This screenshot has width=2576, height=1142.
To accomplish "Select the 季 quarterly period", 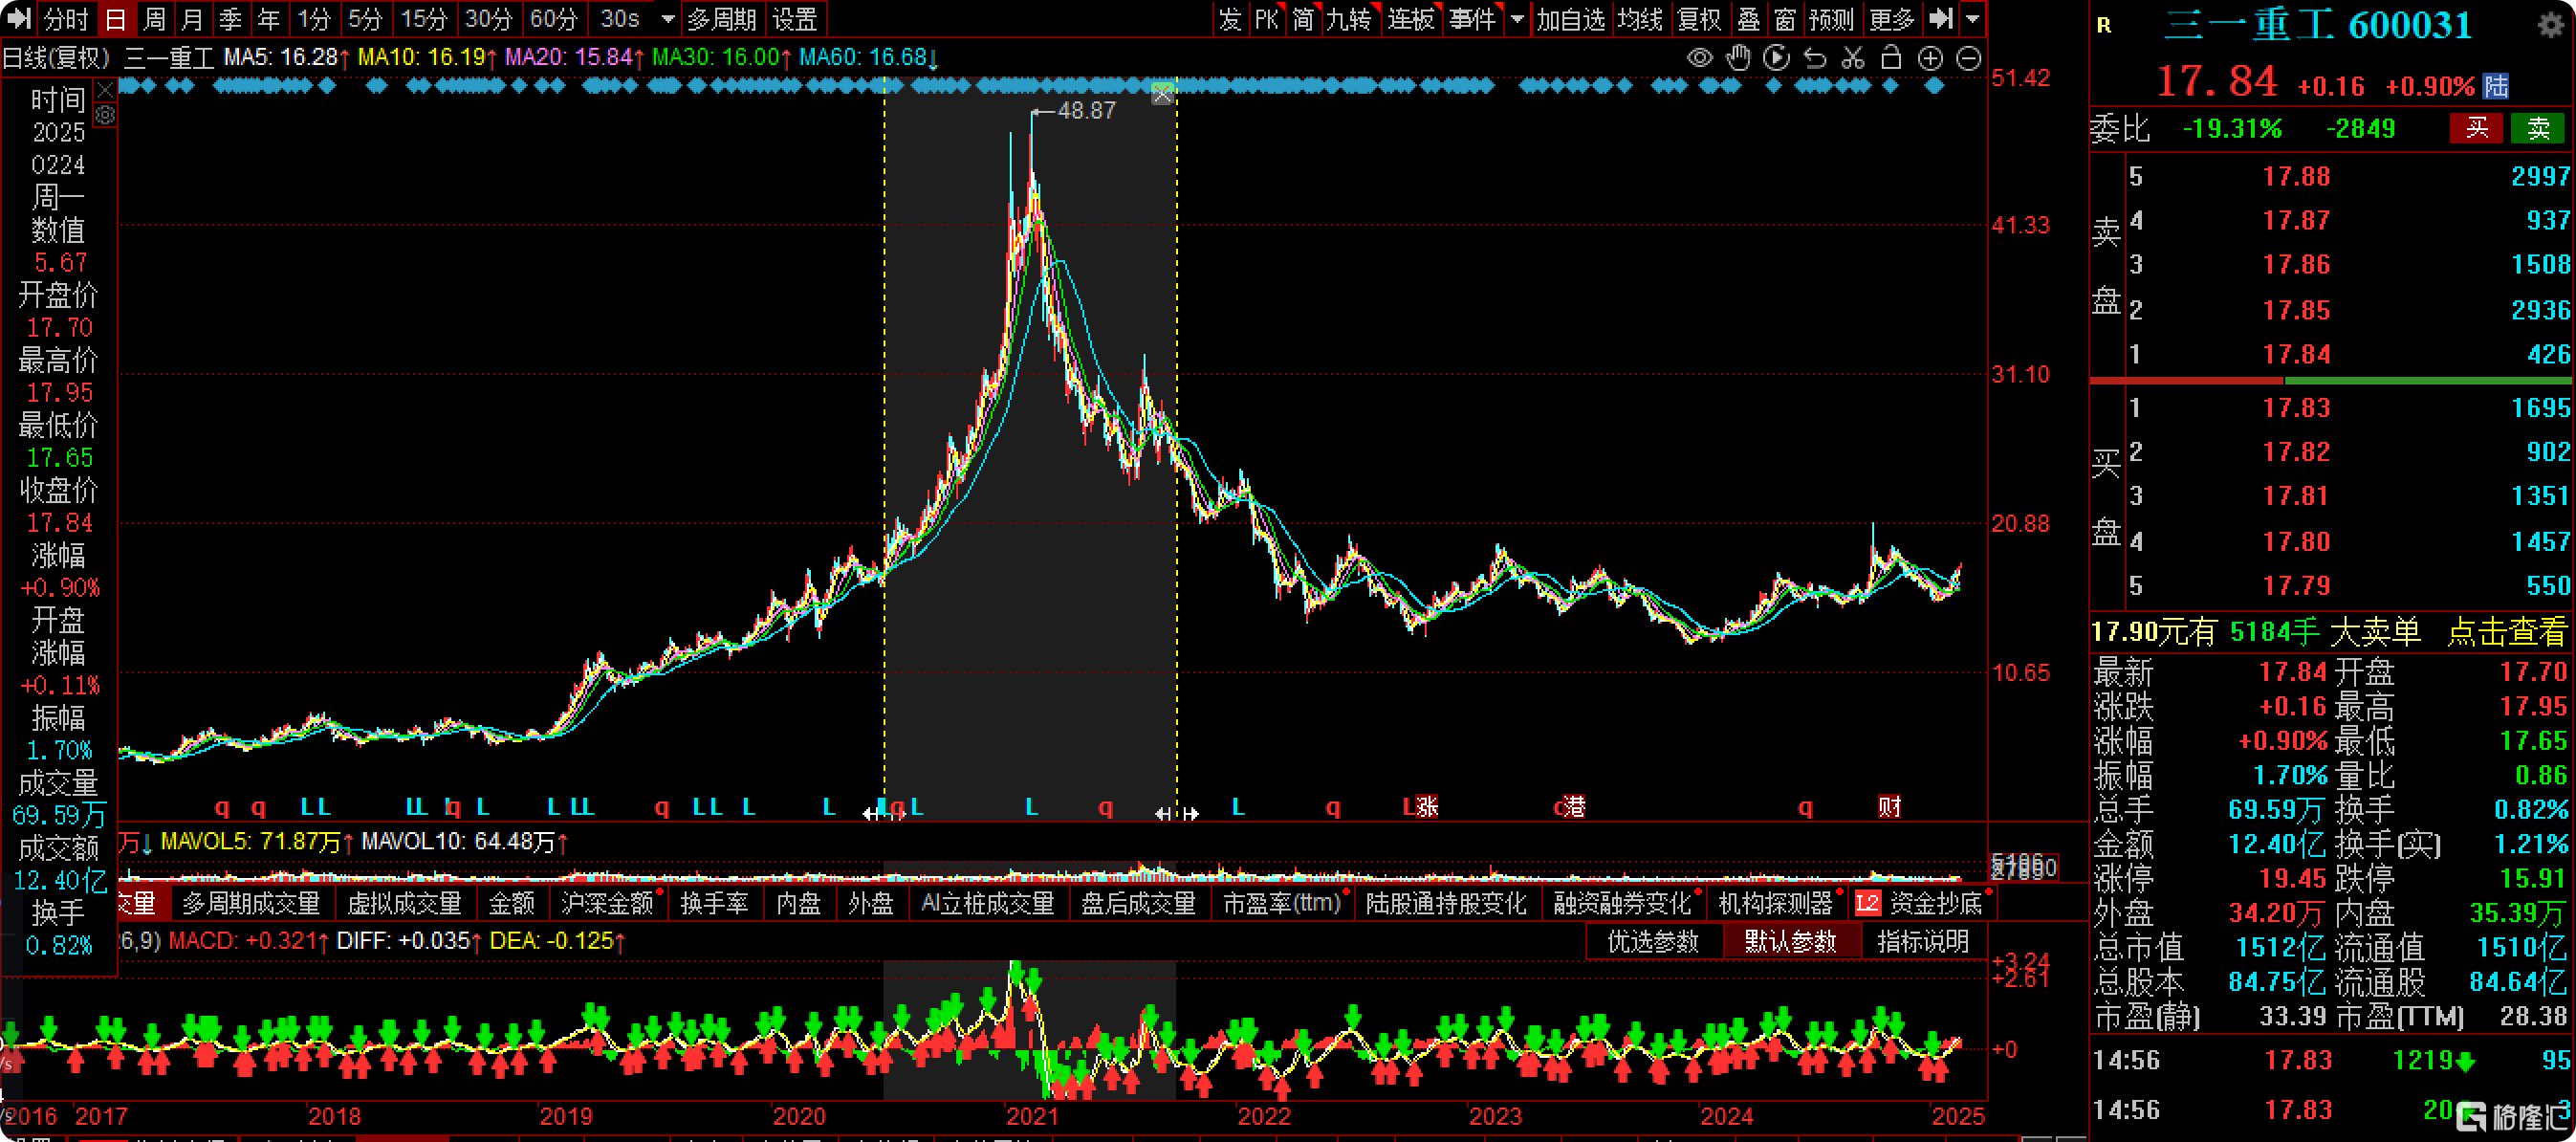I will pos(230,18).
